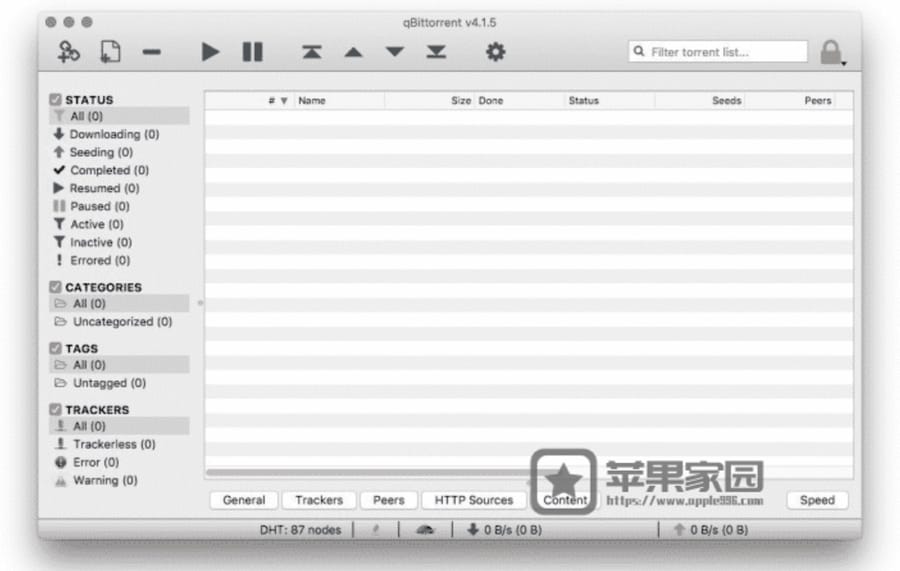Open the lock icon dropdown arrow
Image resolution: width=900 pixels, height=571 pixels.
tap(844, 63)
